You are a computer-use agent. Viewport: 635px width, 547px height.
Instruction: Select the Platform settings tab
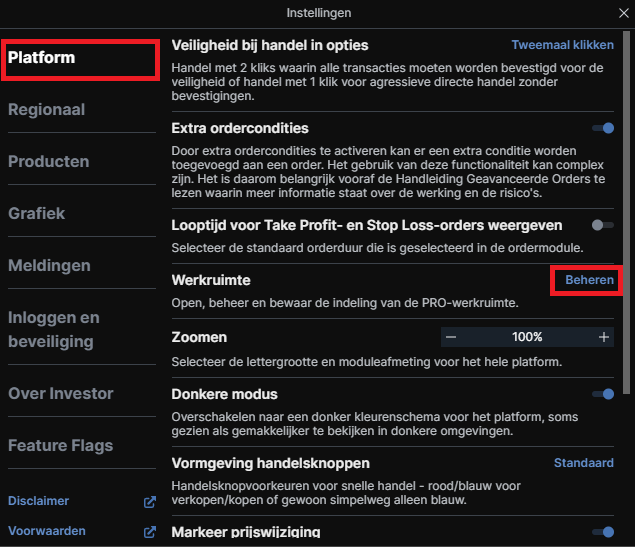pos(80,58)
